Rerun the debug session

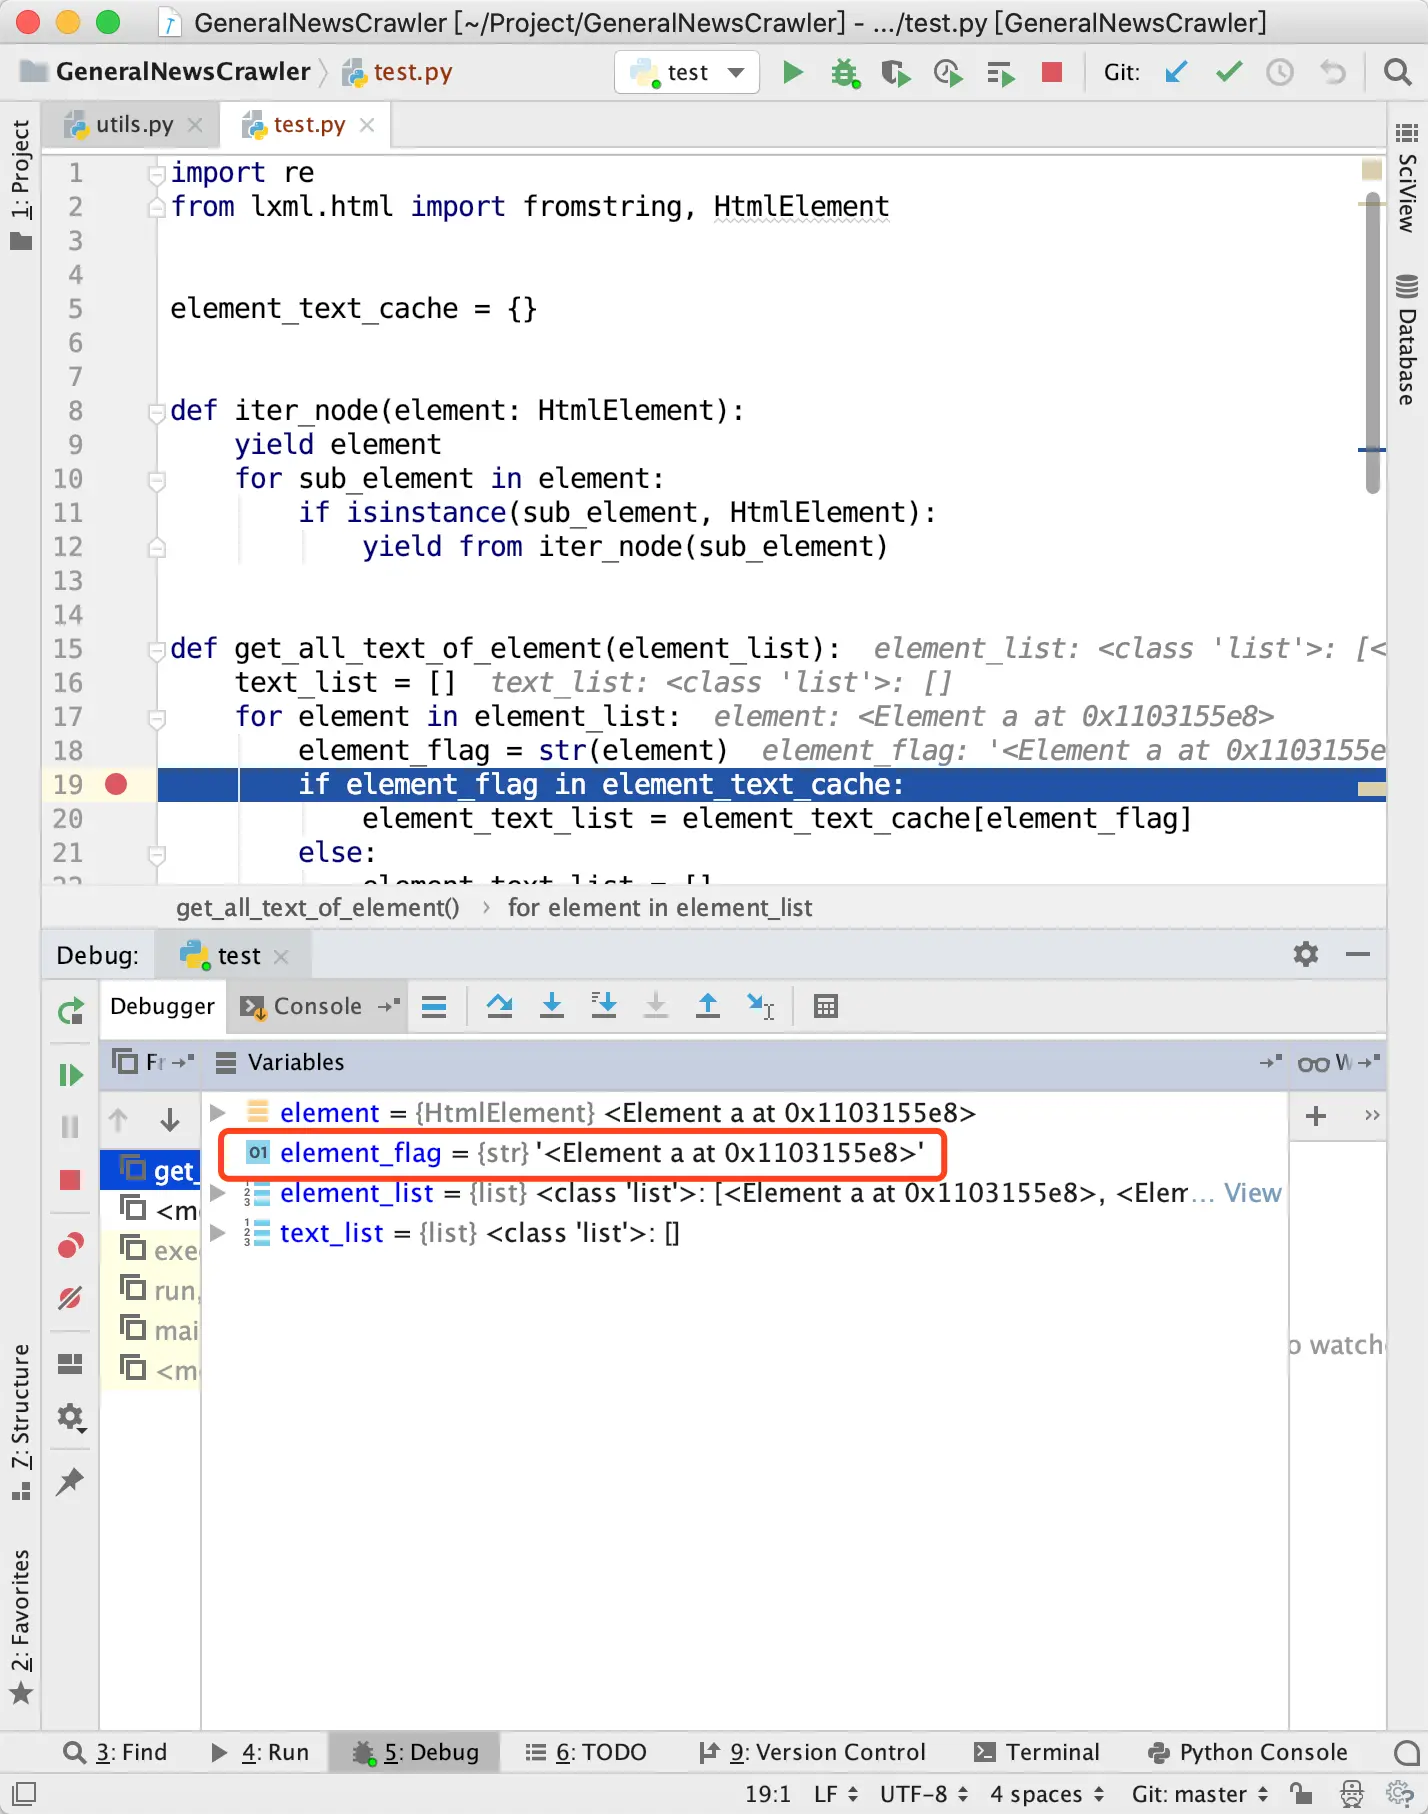tap(70, 1012)
